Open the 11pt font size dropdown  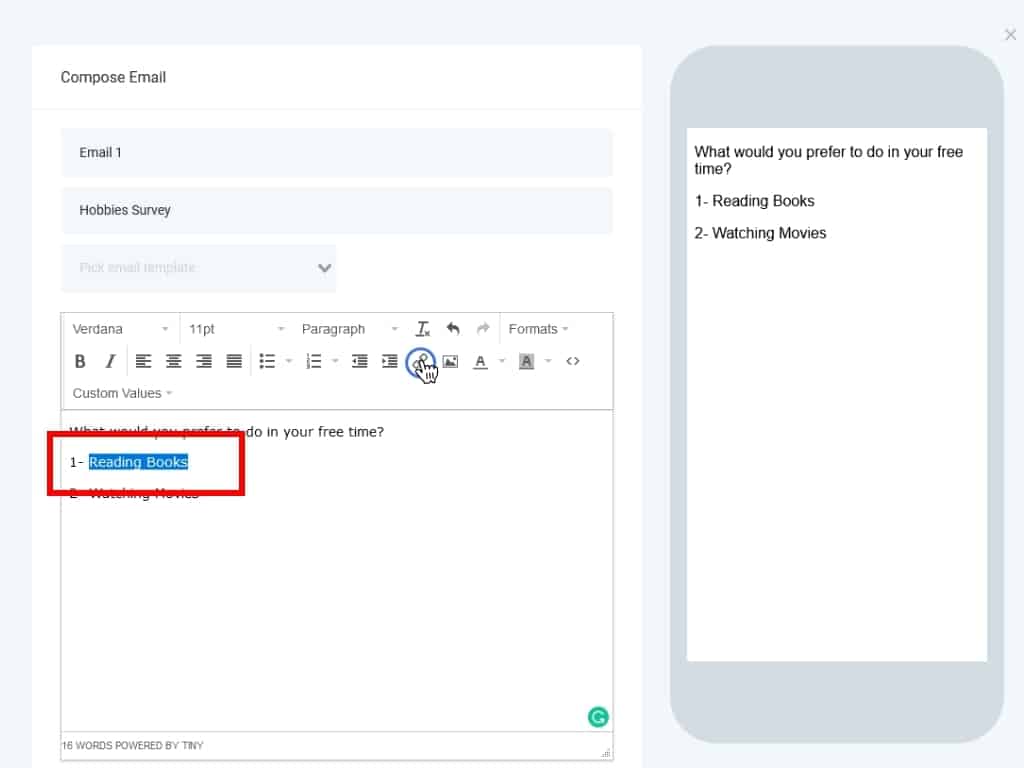click(236, 329)
